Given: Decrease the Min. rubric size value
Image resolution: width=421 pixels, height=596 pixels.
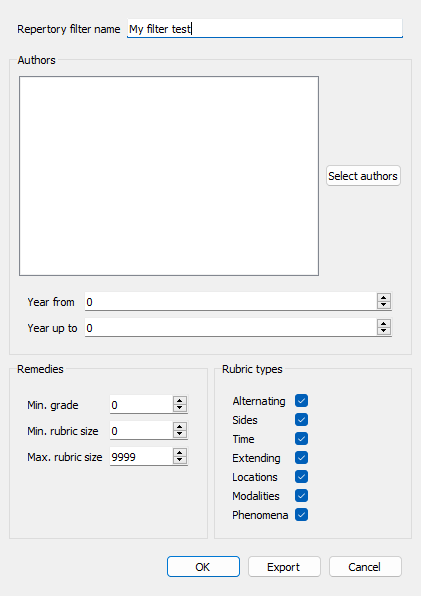Looking at the screenshot, I should click(180, 434).
